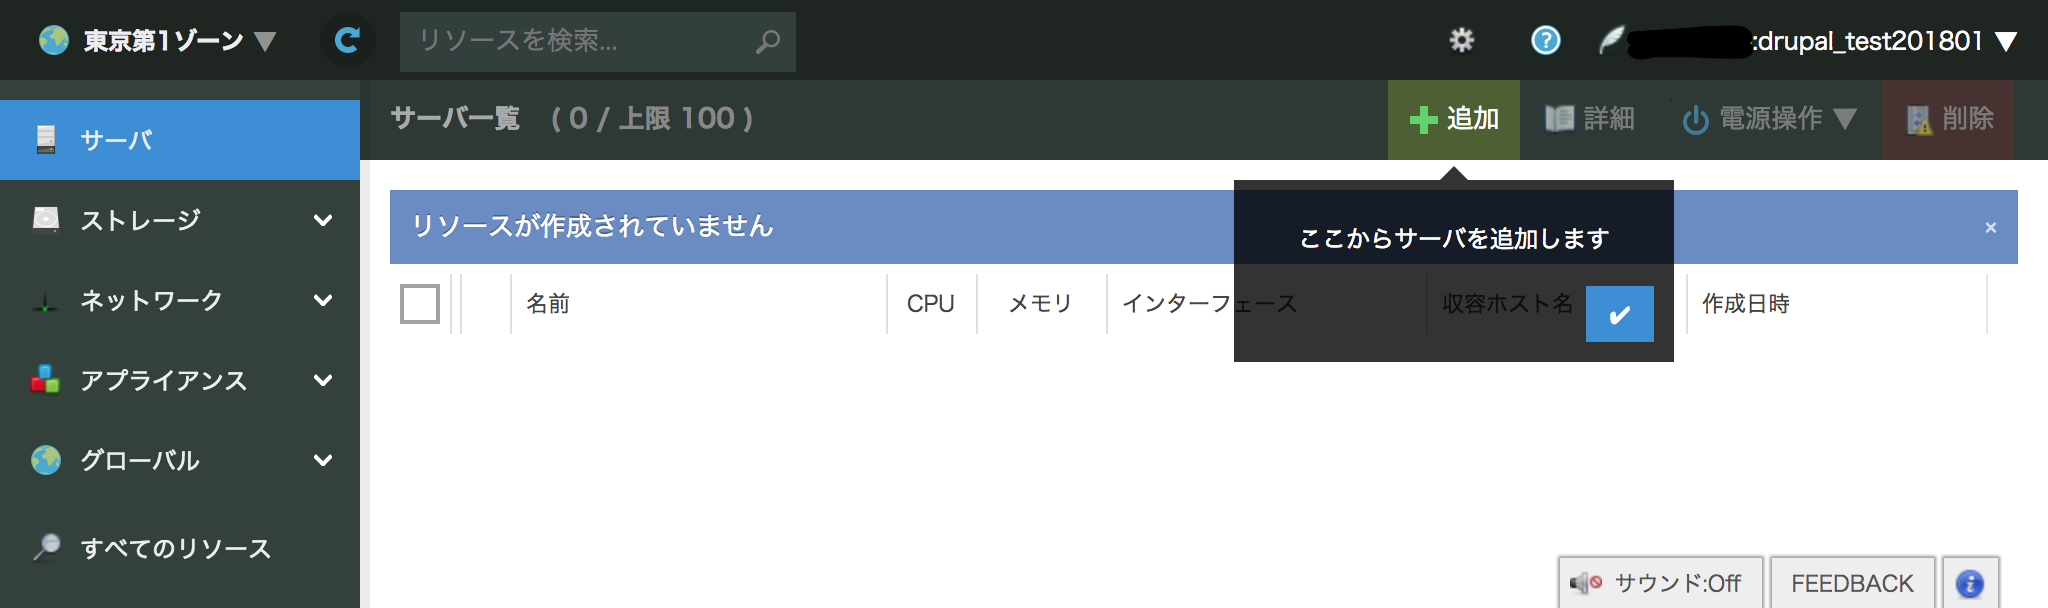
Task: Click the 追加 add server button
Action: [x=1454, y=119]
